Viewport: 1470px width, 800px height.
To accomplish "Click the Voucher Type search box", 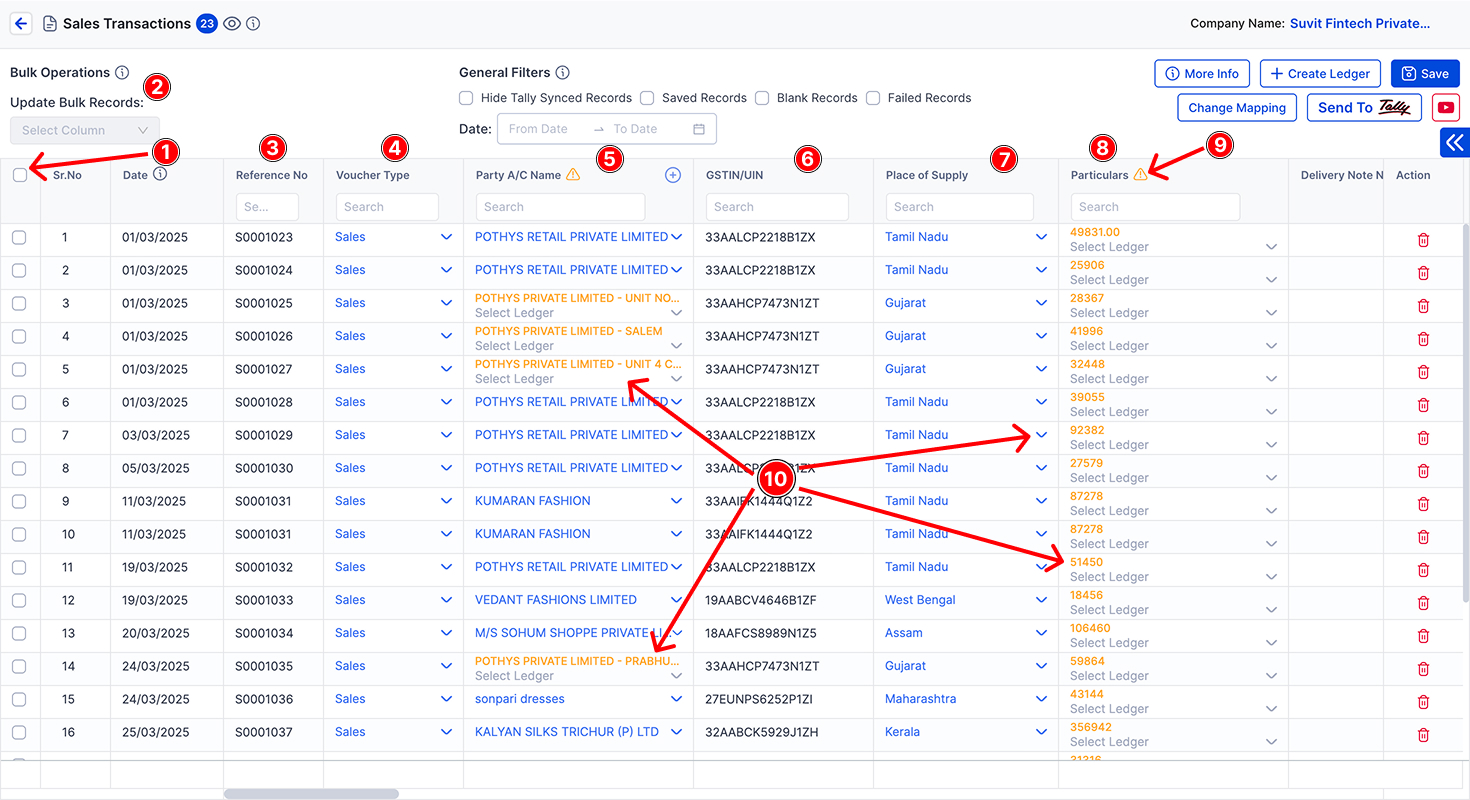I will pyautogui.click(x=387, y=207).
